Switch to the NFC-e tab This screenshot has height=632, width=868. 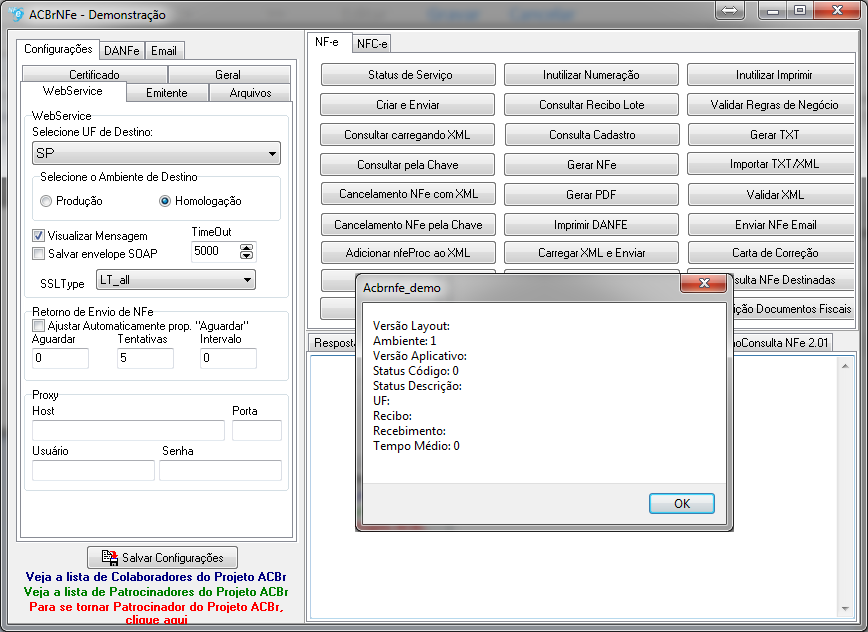coord(372,44)
